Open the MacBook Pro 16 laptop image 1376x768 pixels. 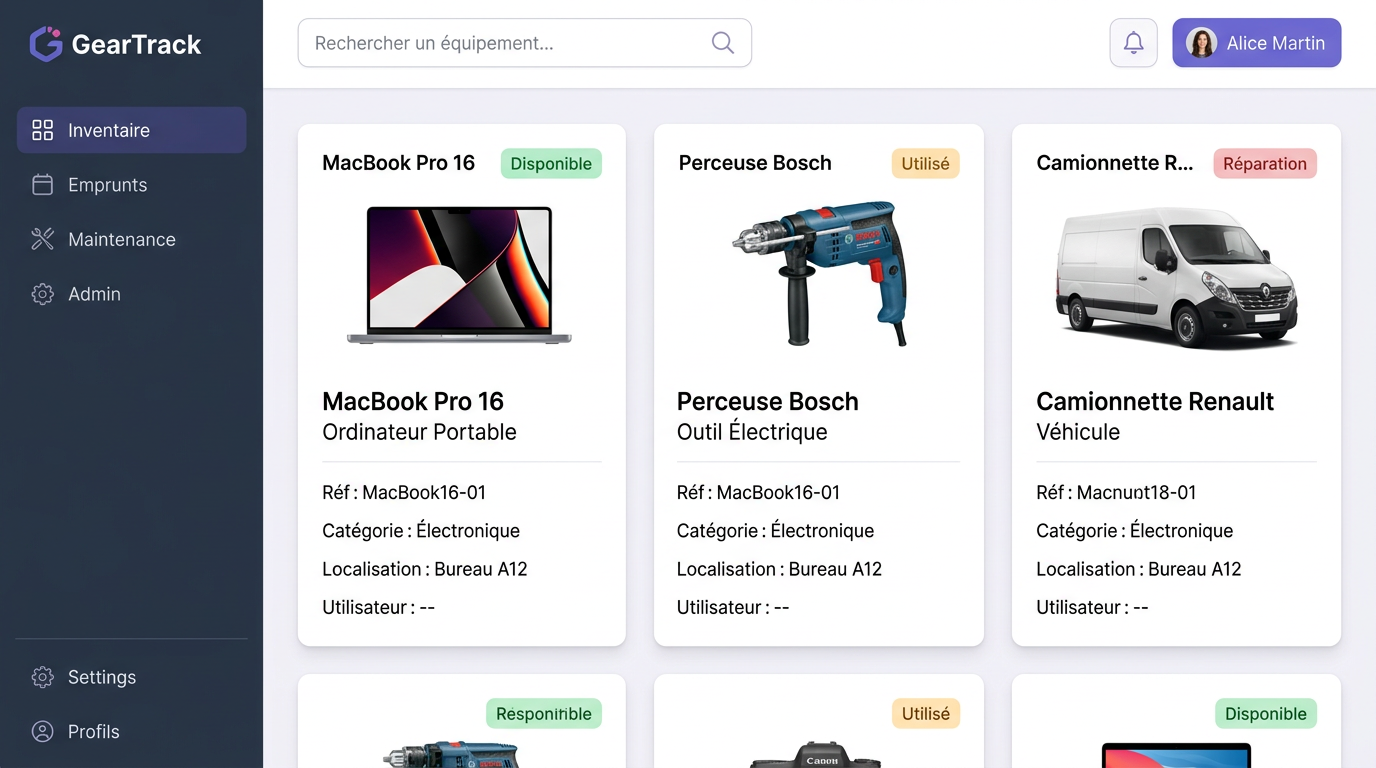pos(460,275)
